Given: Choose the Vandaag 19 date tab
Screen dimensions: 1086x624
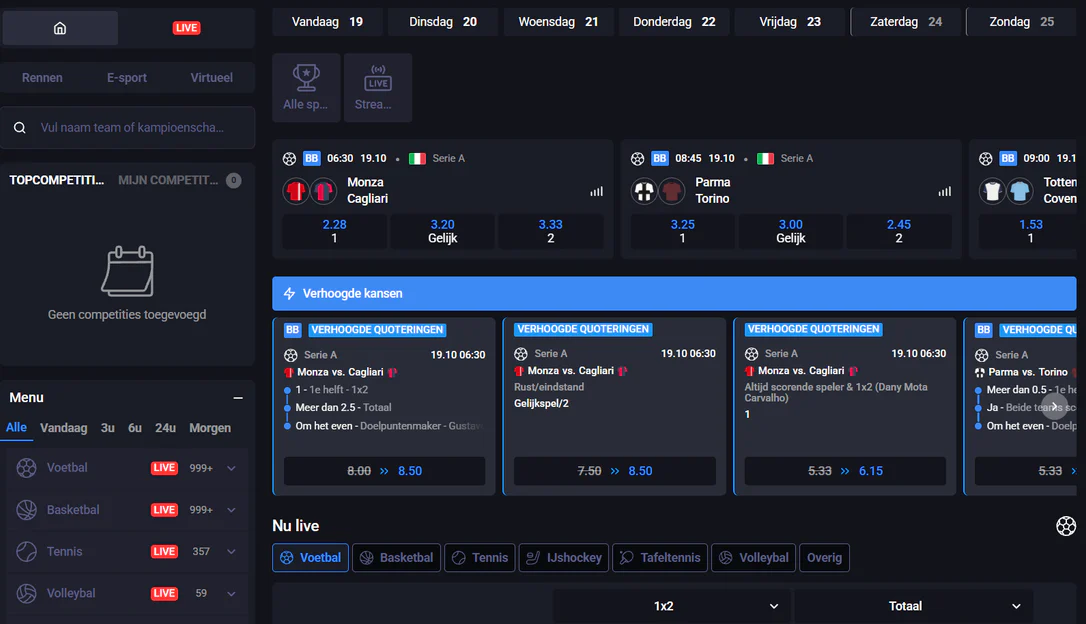Looking at the screenshot, I should 327,21.
